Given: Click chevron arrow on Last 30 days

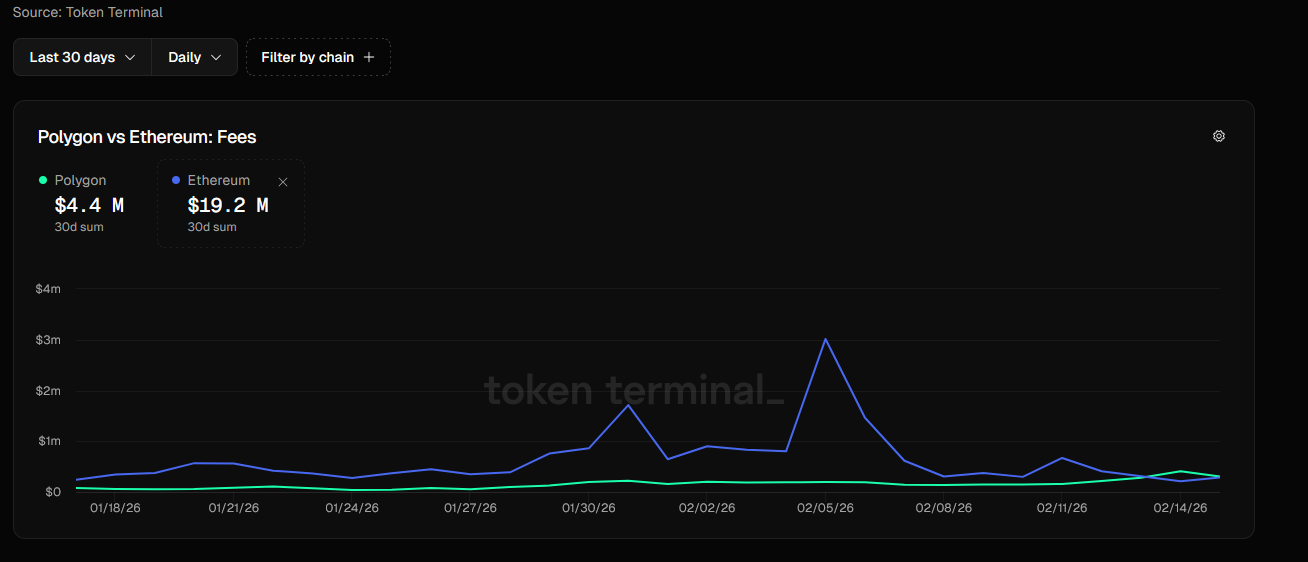Looking at the screenshot, I should [130, 58].
